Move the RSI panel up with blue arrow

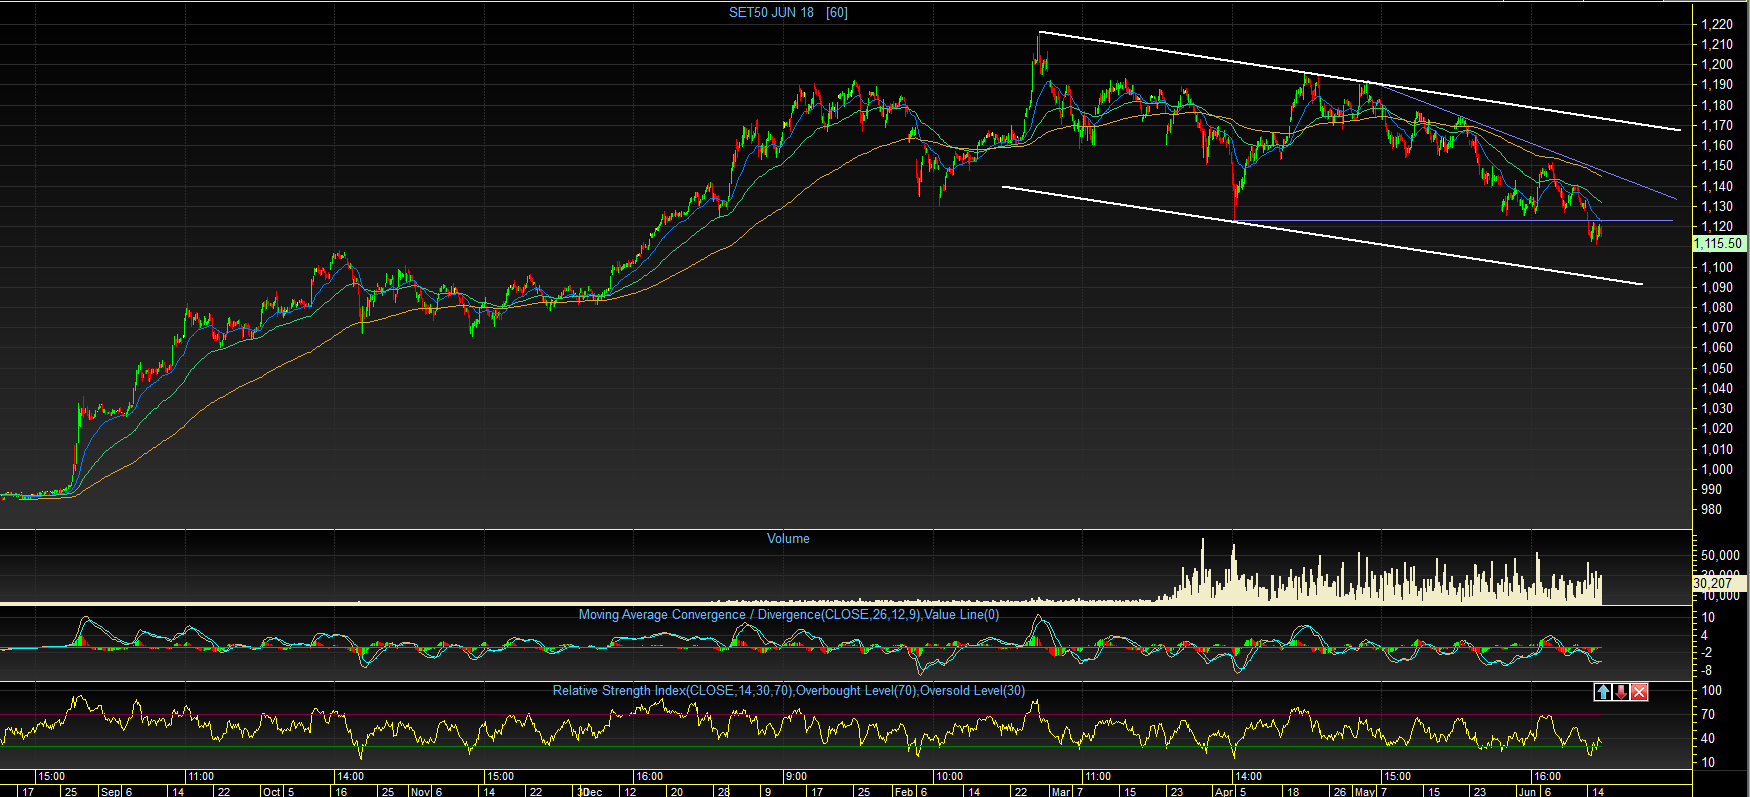(1603, 692)
